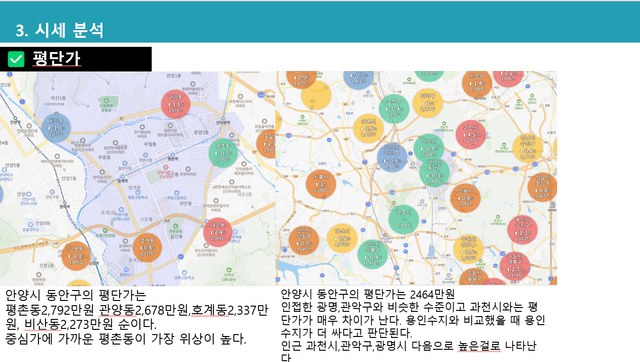The height and width of the screenshot is (362, 640).
Task: Click the orange 시흥시 marker on right map
Action: pos(321,184)
